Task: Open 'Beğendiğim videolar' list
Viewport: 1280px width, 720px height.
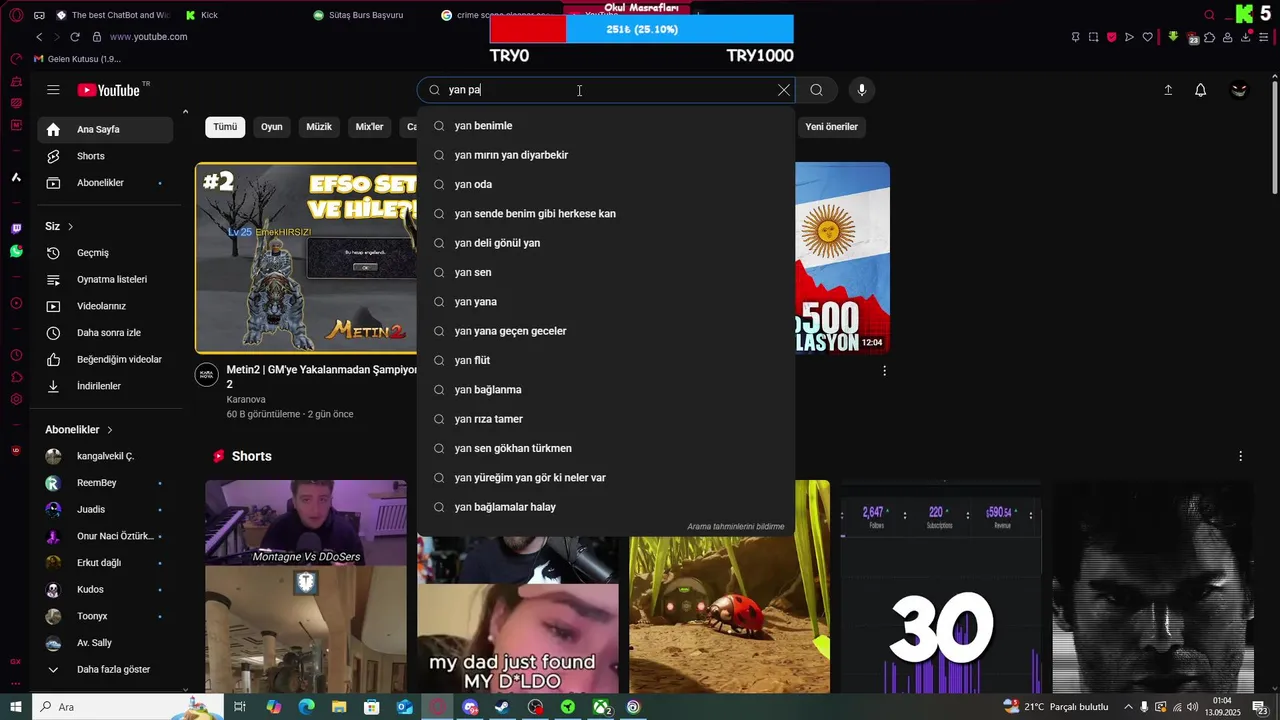Action: [x=105, y=359]
